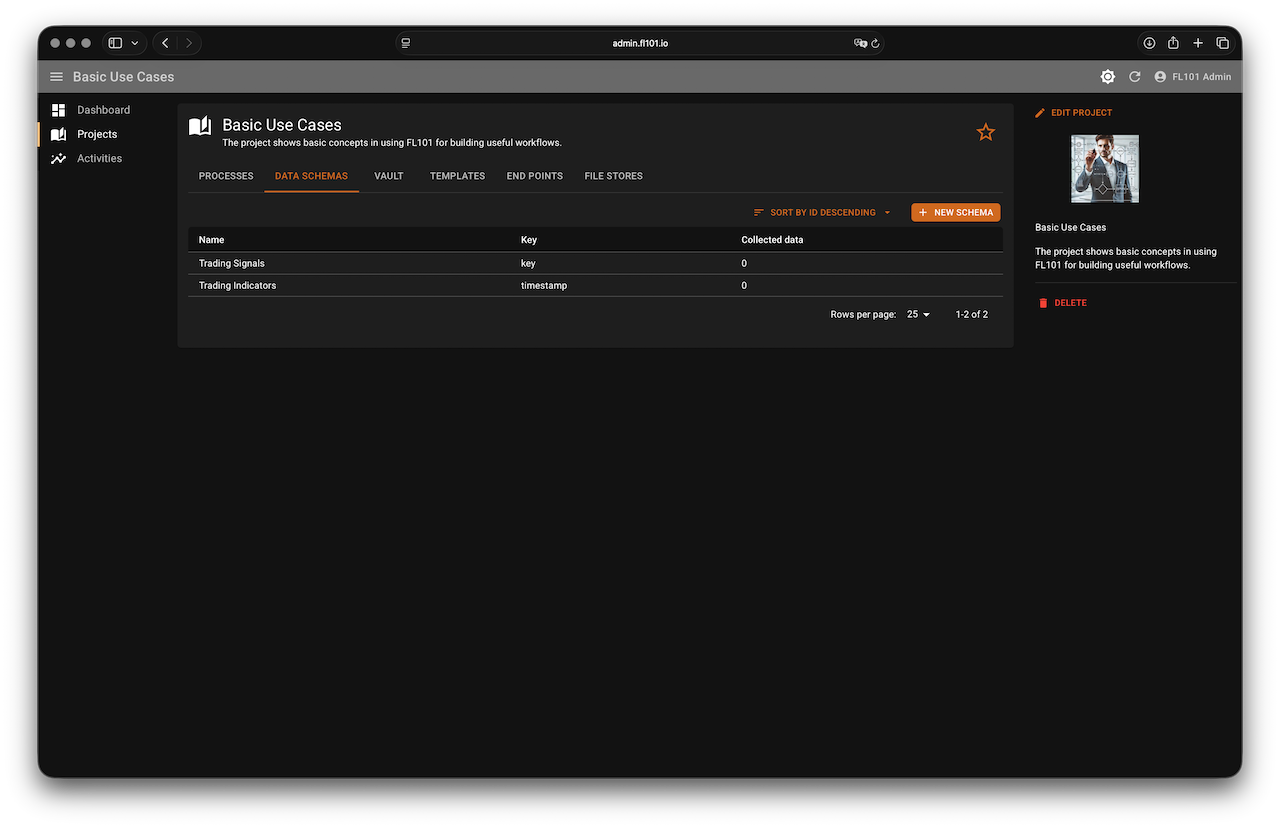
Task: Click the refresh icon in app header
Action: point(1134,77)
